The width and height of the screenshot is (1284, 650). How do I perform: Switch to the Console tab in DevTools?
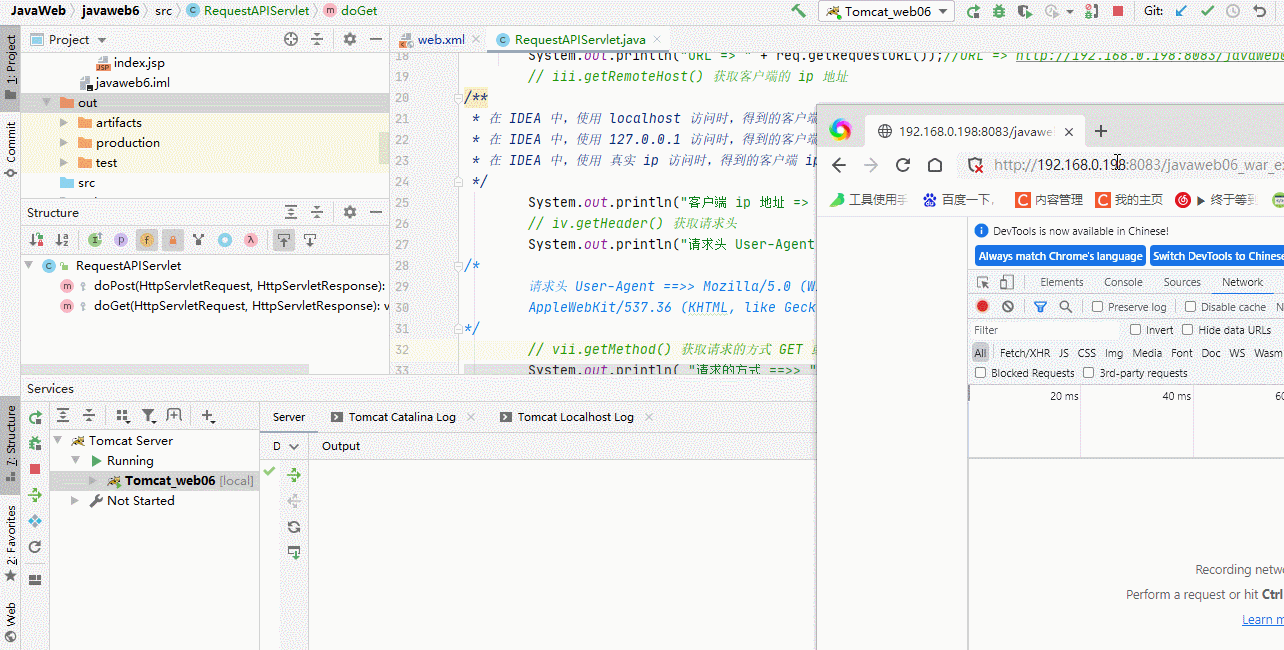coord(1122,282)
